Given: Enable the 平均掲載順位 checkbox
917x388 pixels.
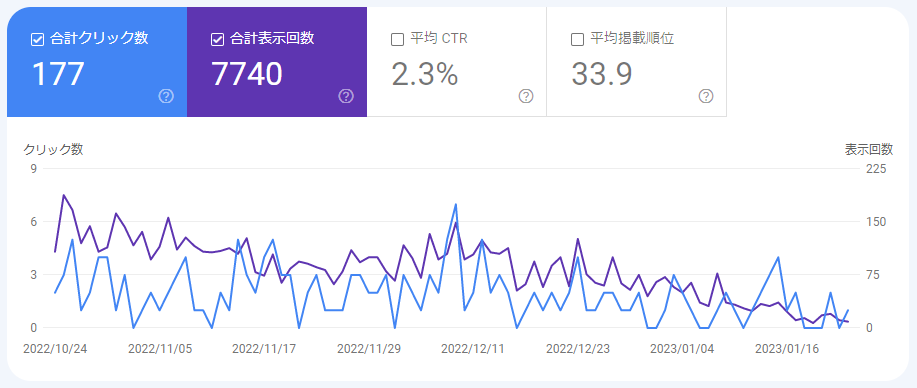Looking at the screenshot, I should pos(577,40).
